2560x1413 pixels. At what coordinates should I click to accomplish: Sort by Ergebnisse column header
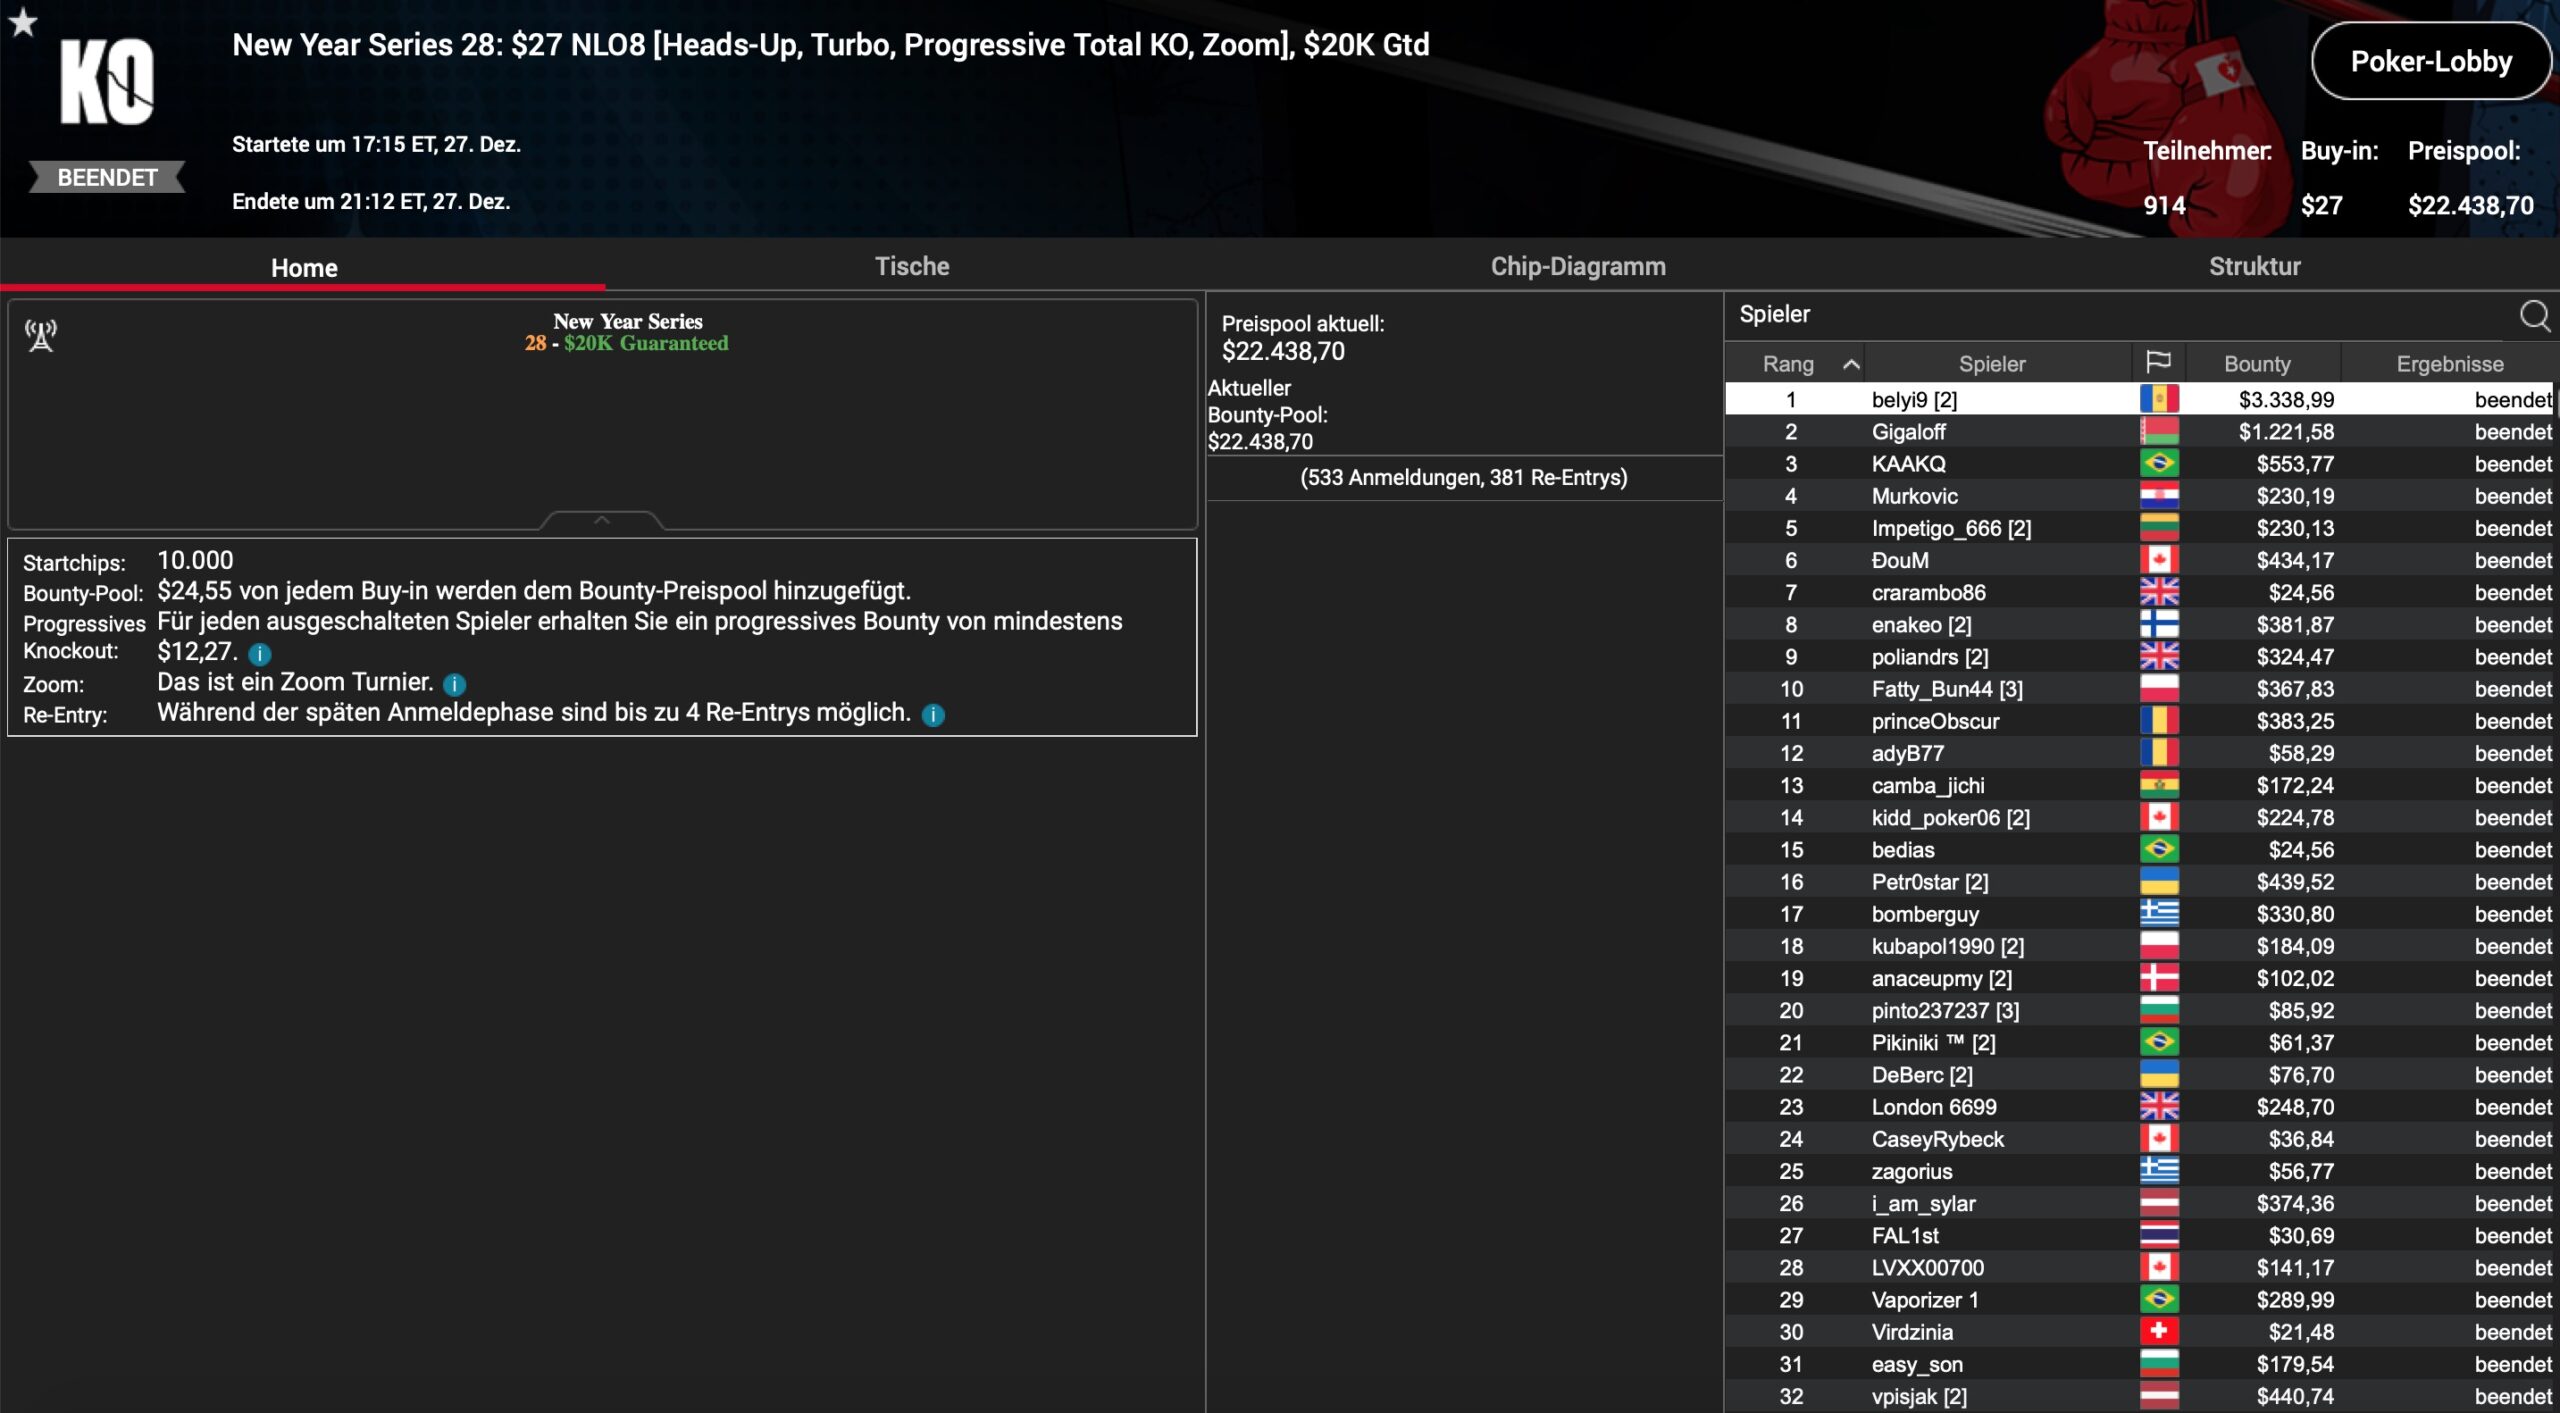[2449, 364]
